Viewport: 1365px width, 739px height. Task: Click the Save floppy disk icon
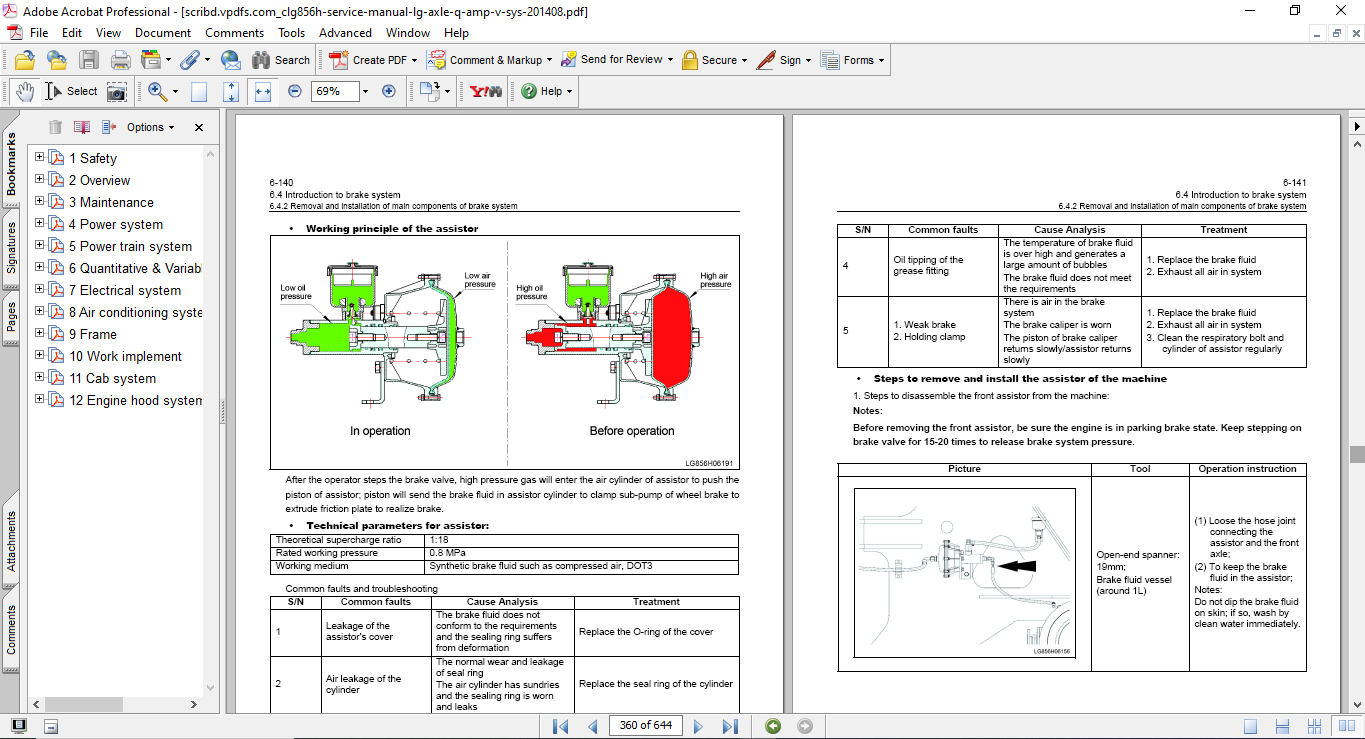[89, 60]
